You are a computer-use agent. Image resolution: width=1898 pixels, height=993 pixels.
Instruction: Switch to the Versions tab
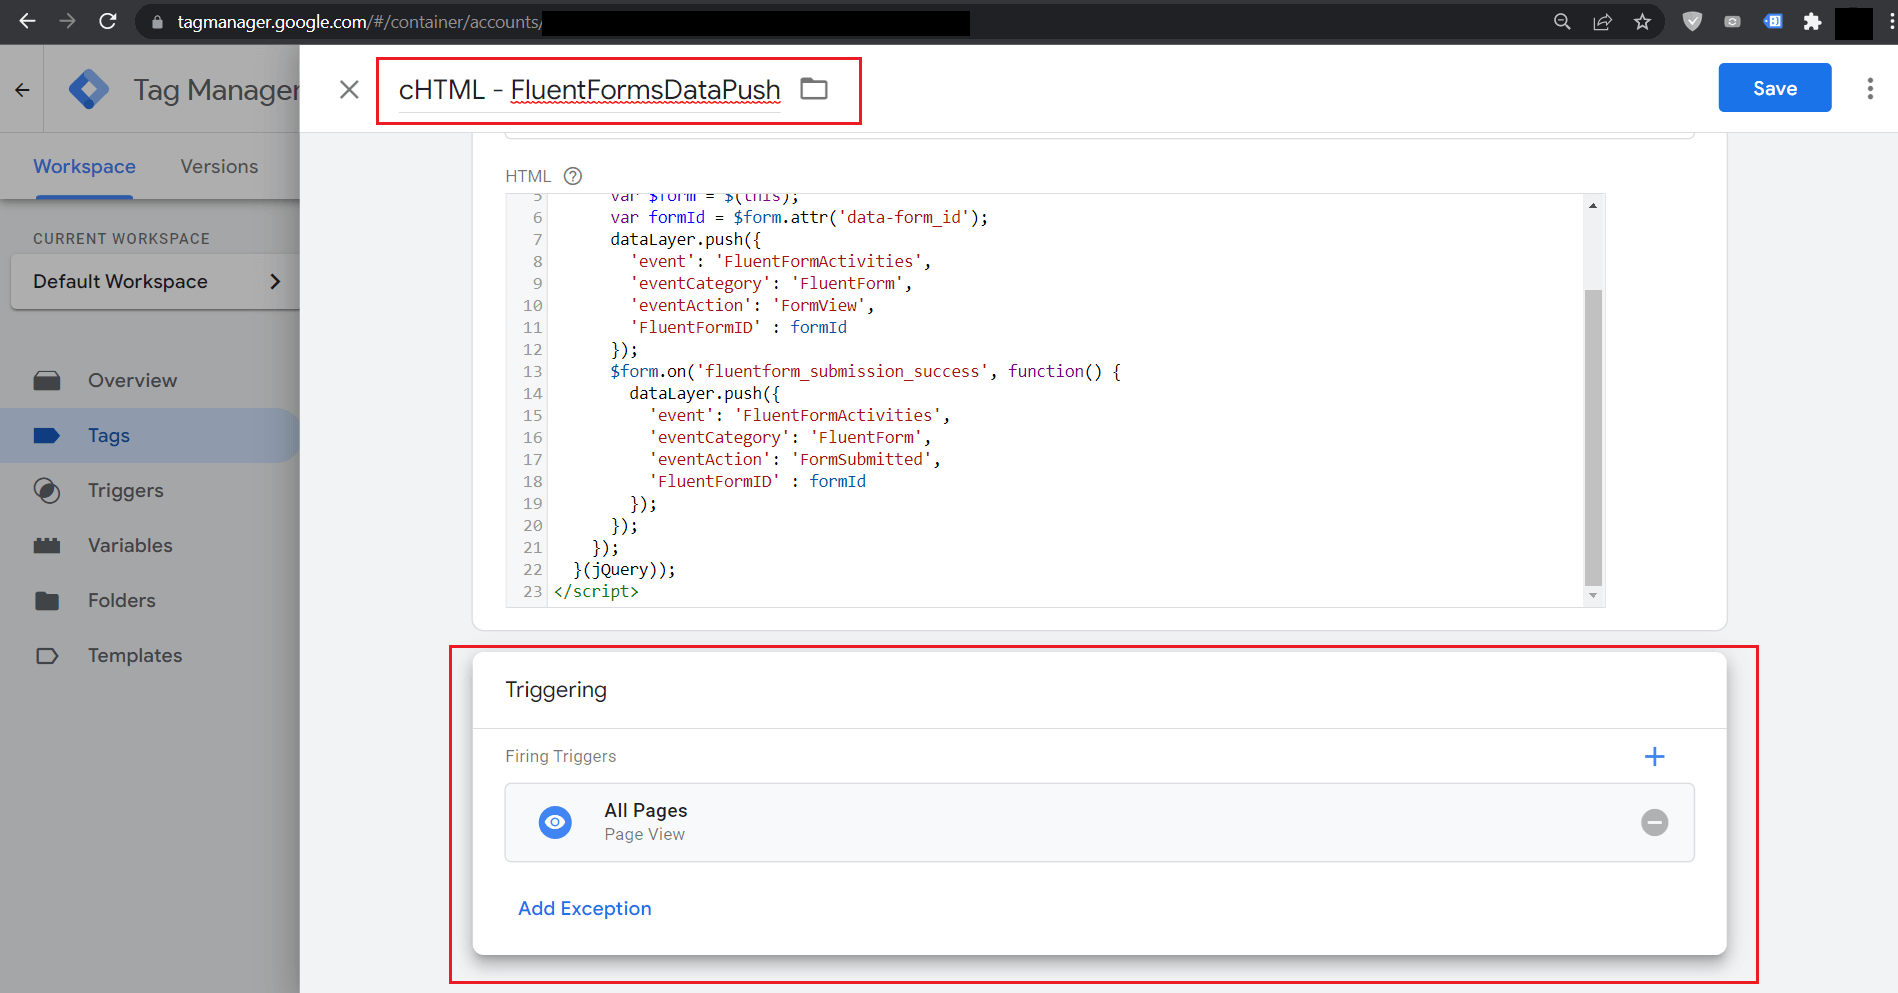coord(219,166)
